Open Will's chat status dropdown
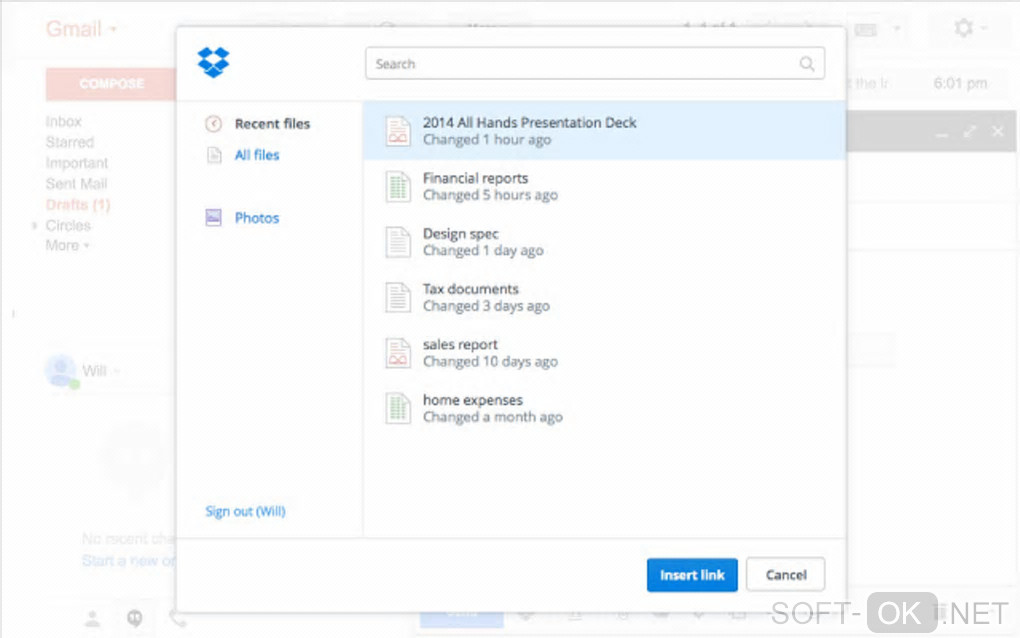The height and width of the screenshot is (638, 1020). click(116, 371)
